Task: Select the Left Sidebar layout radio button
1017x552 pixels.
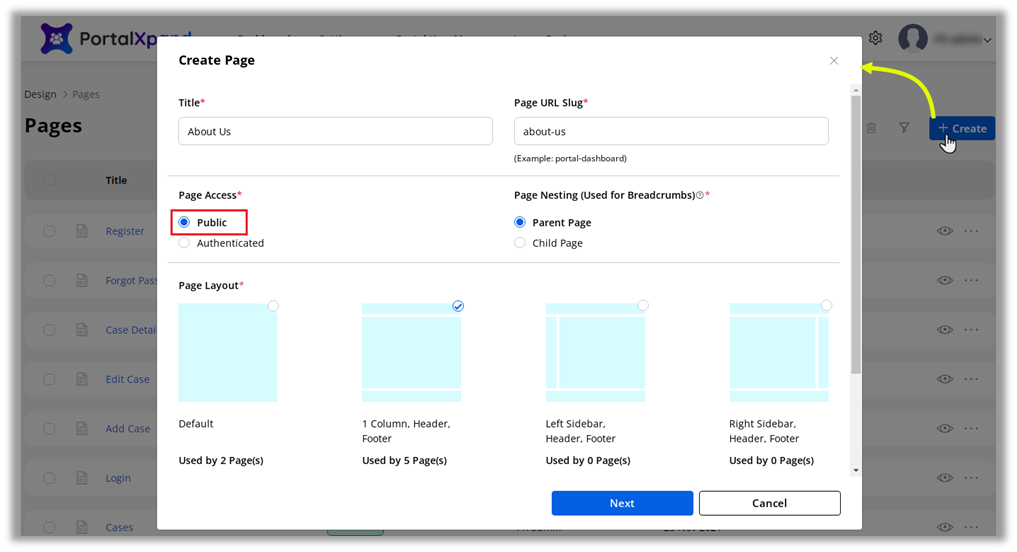Action: [642, 305]
